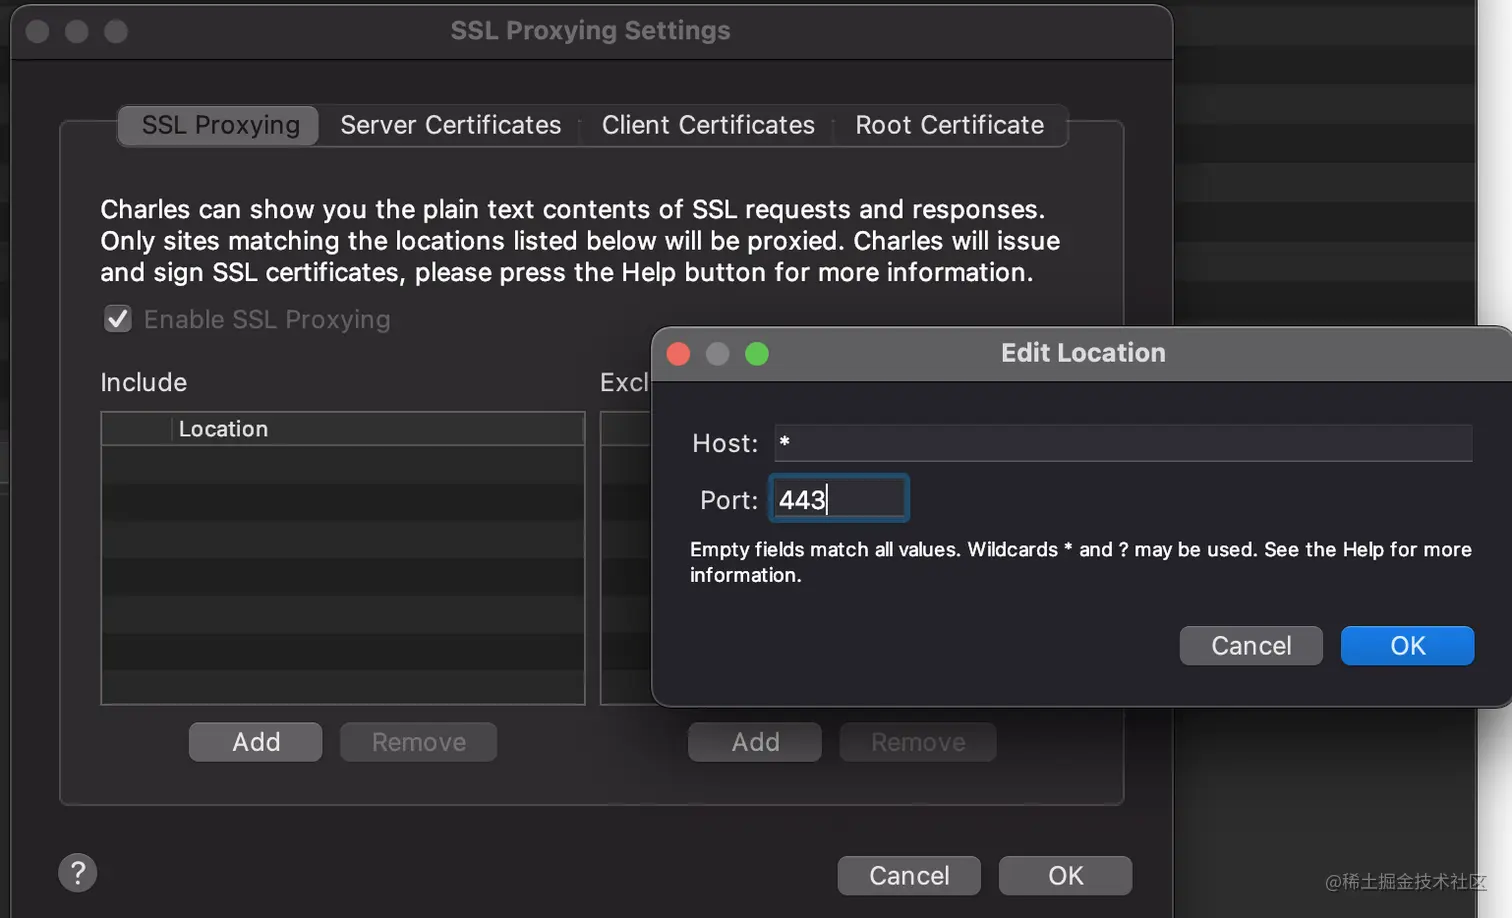Switch to the SSL Proxying tab
Viewport: 1512px width, 918px height.
(220, 125)
